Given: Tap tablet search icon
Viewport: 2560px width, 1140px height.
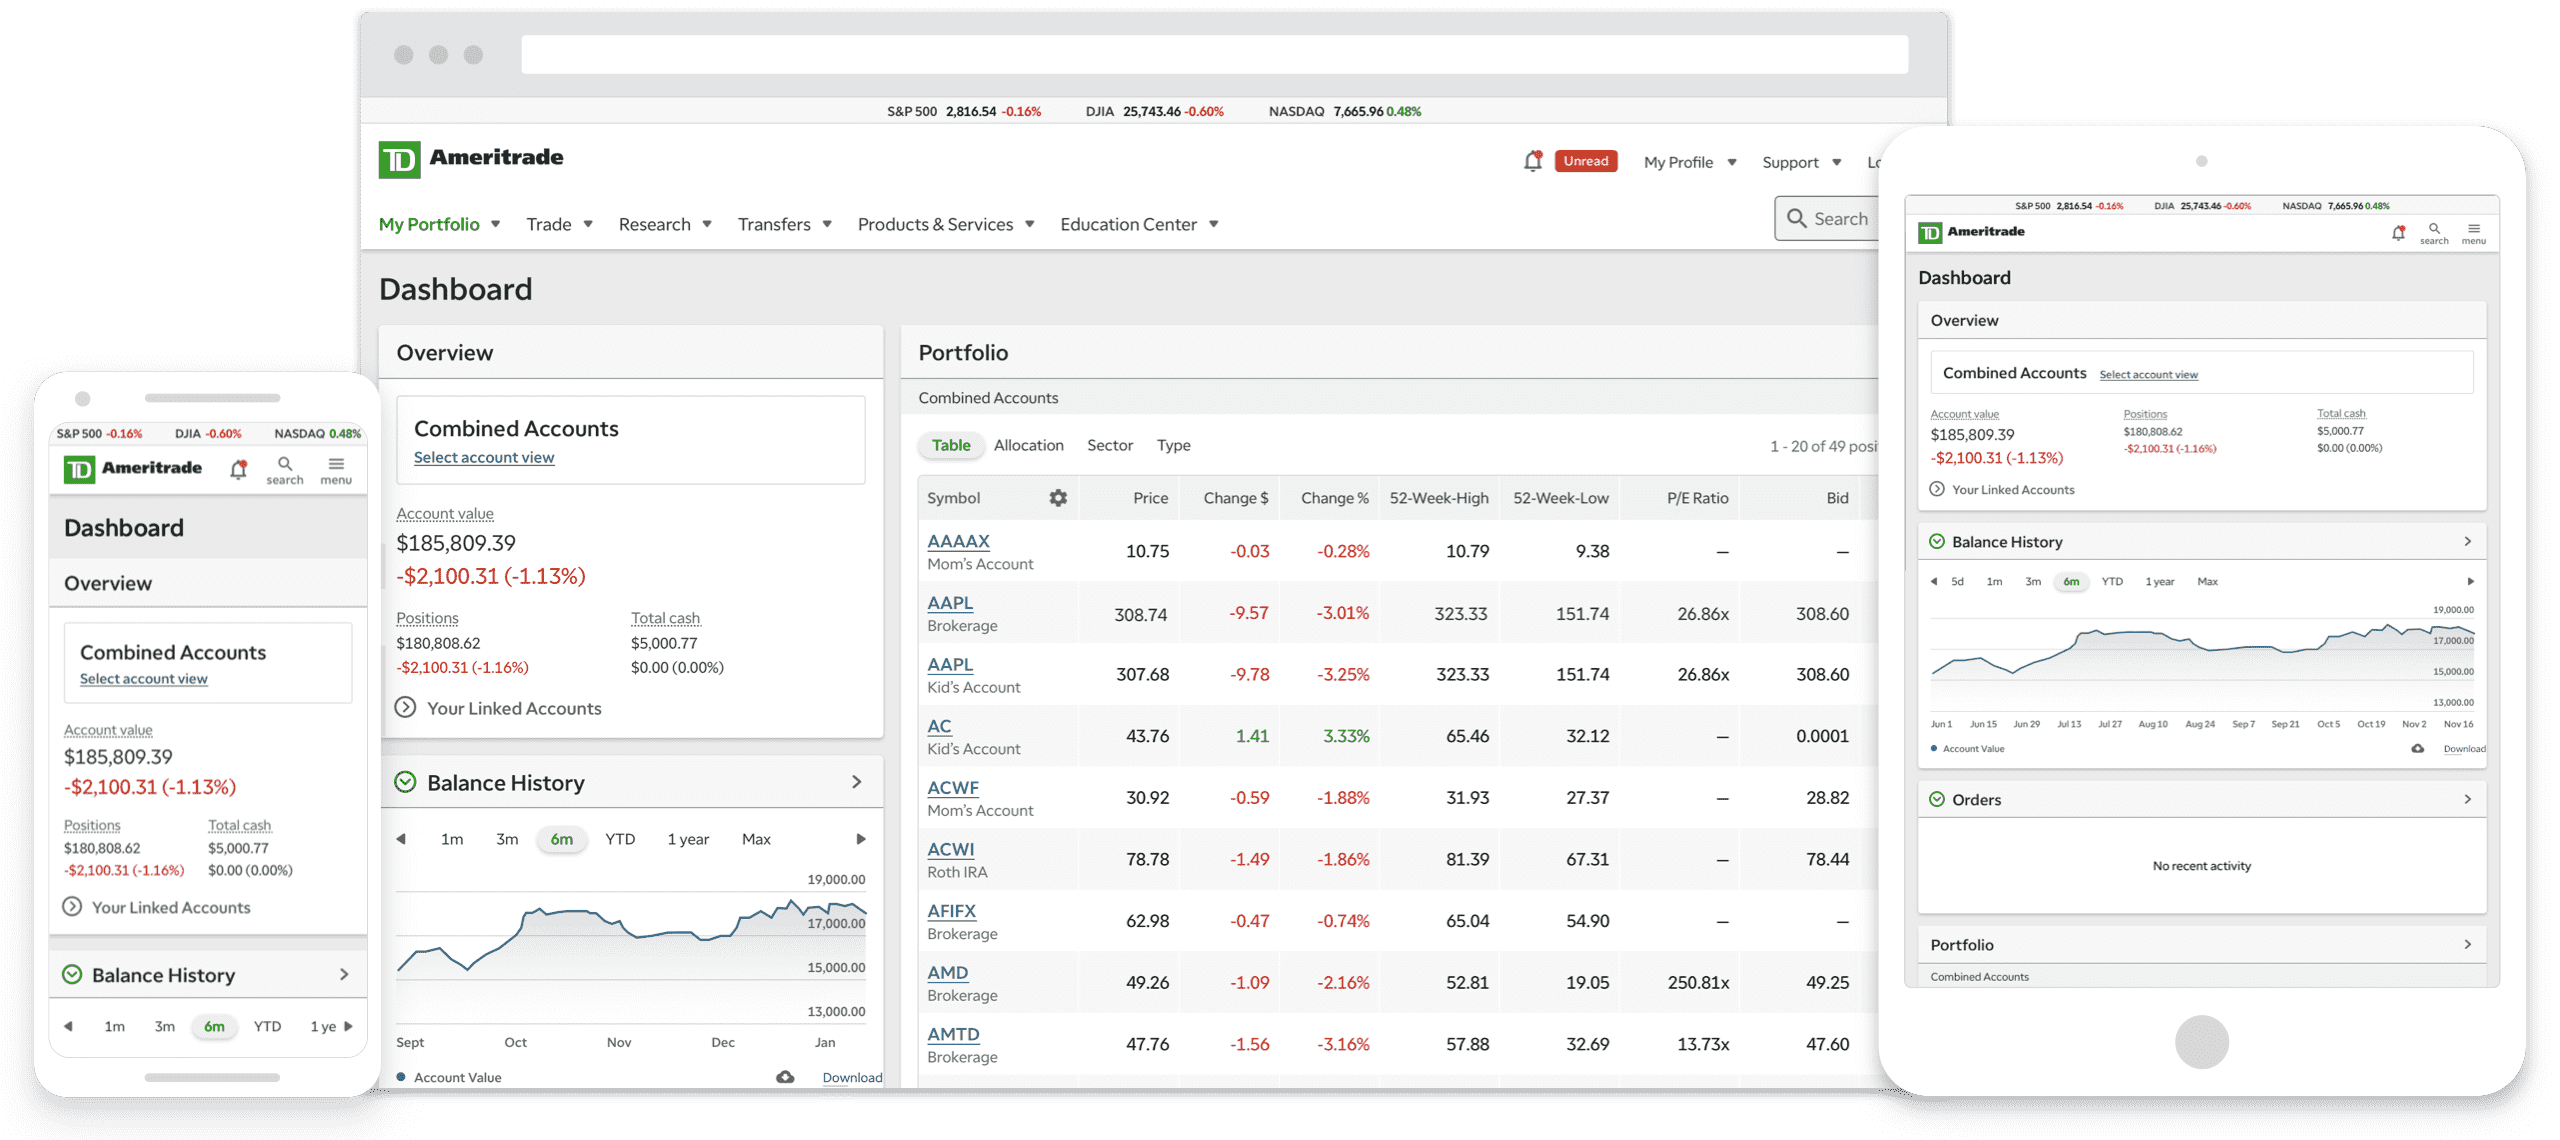Looking at the screenshot, I should (x=2434, y=233).
